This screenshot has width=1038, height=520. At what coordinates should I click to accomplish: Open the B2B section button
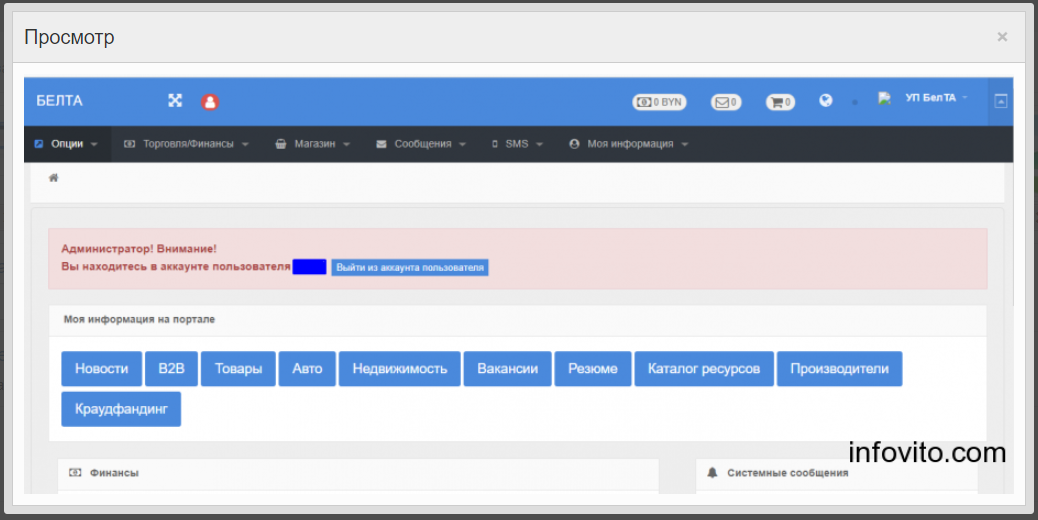[171, 368]
